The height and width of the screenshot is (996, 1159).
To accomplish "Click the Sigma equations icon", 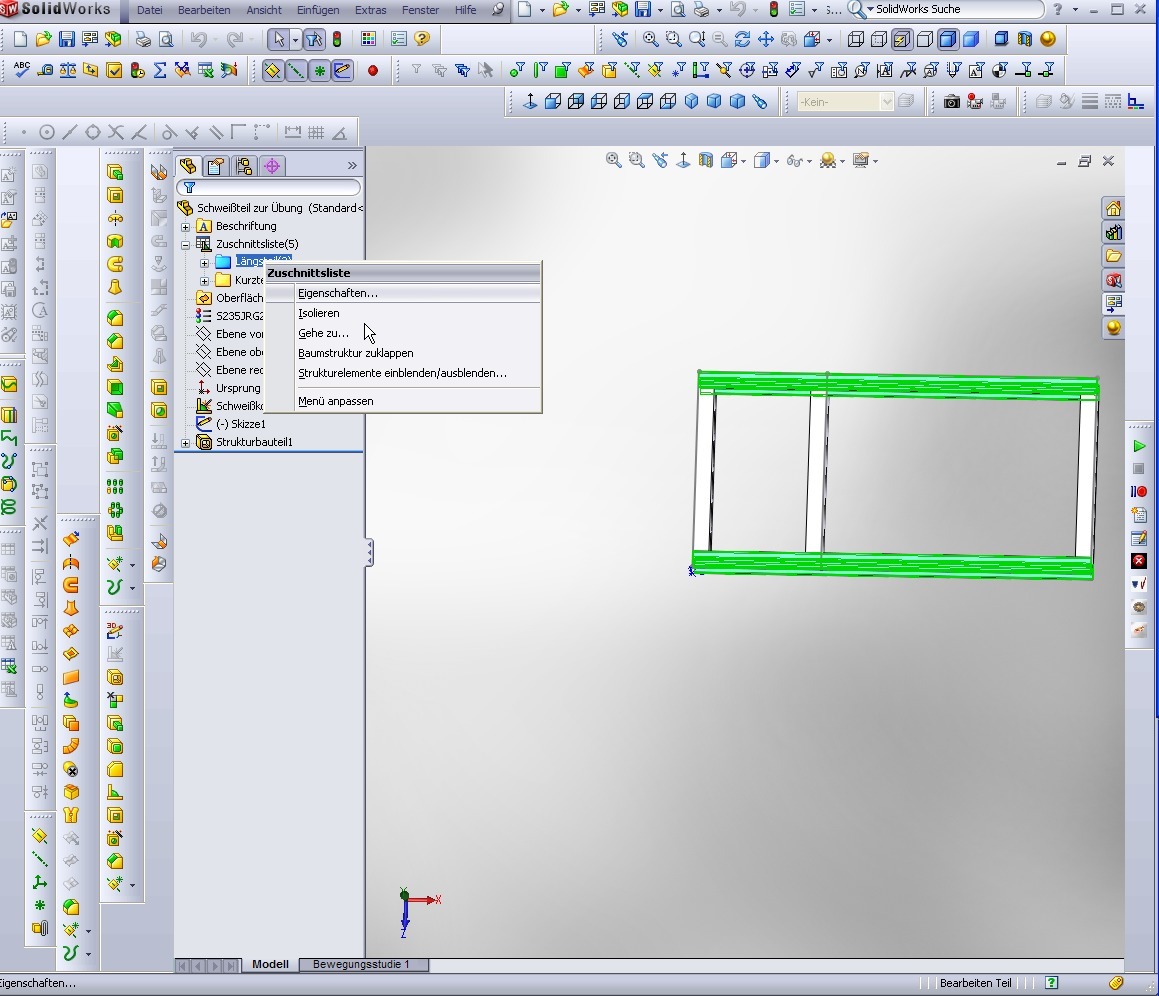I will pos(160,70).
